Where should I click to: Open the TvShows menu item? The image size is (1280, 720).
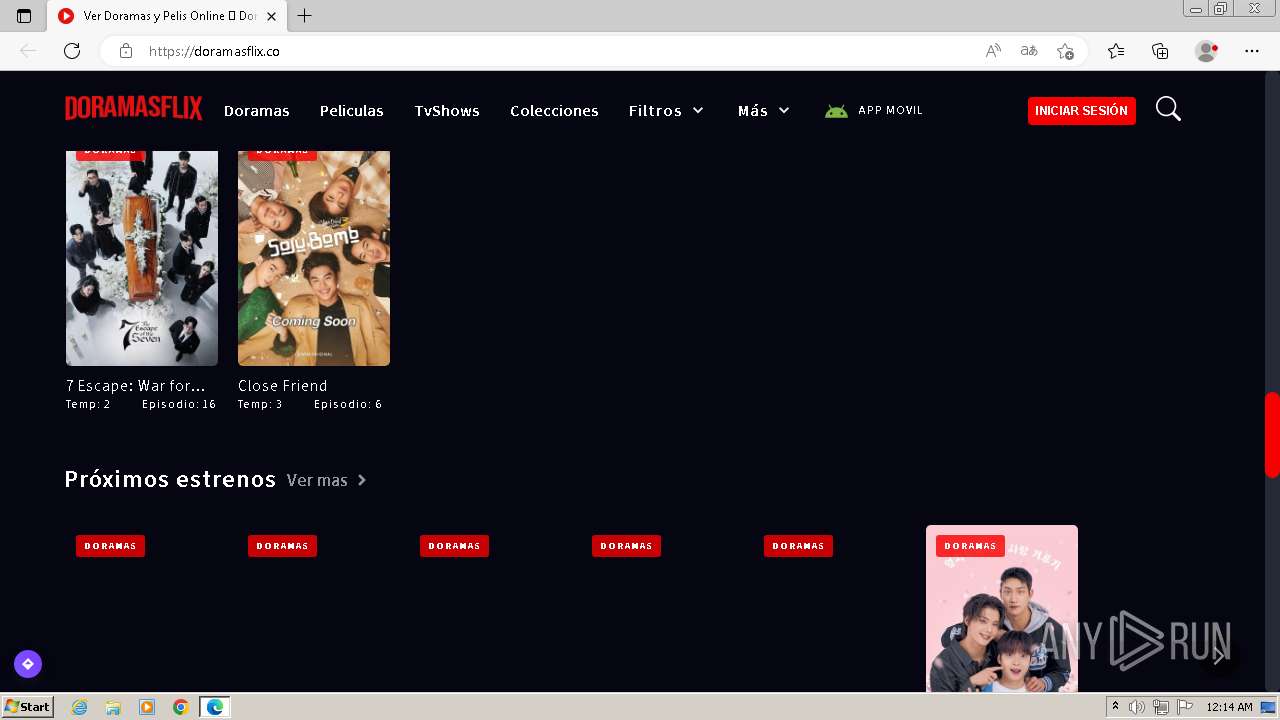pos(447,111)
